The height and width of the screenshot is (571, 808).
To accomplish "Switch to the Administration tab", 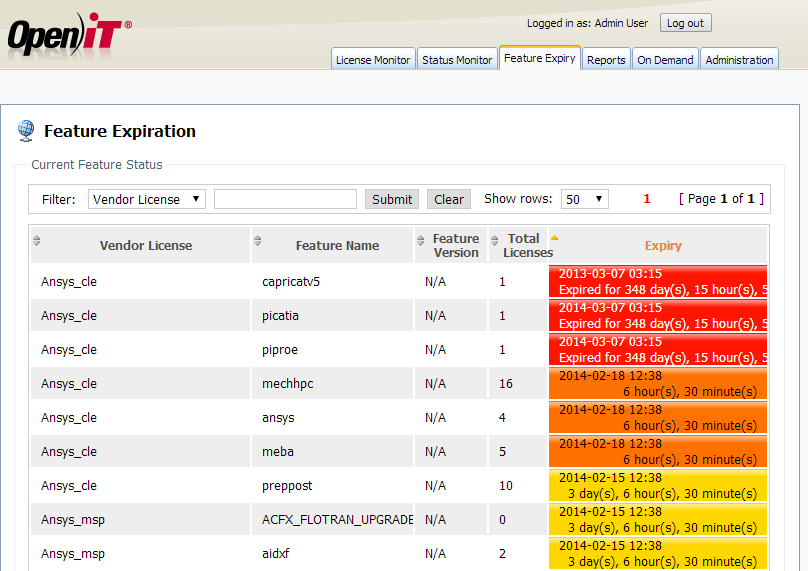I will (x=739, y=60).
